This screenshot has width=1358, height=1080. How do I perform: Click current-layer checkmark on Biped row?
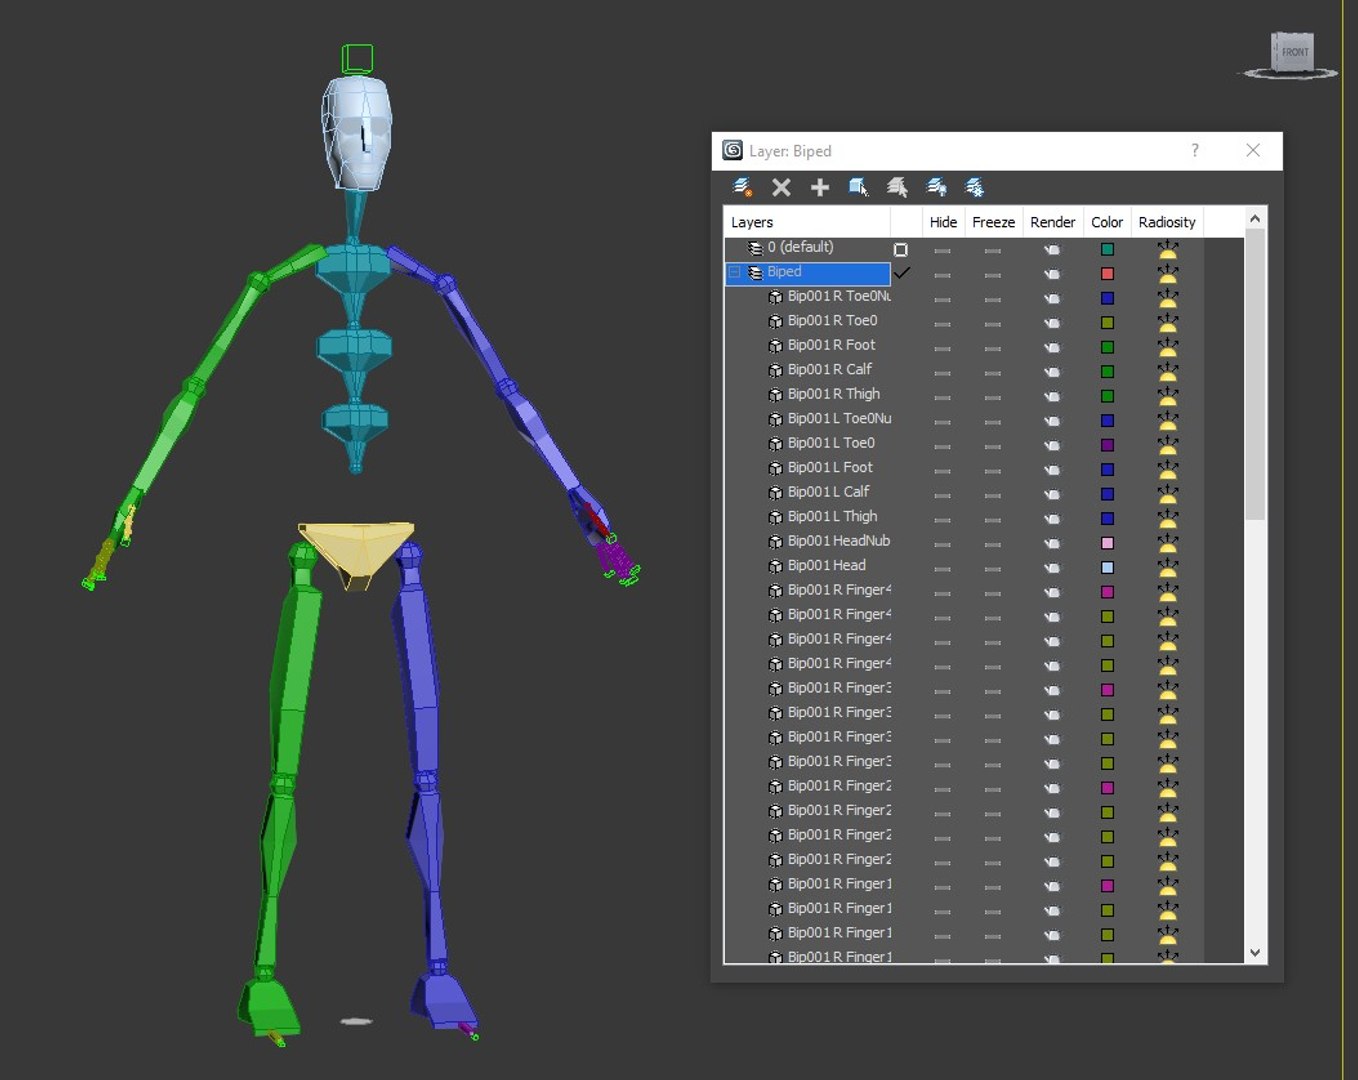(x=901, y=272)
